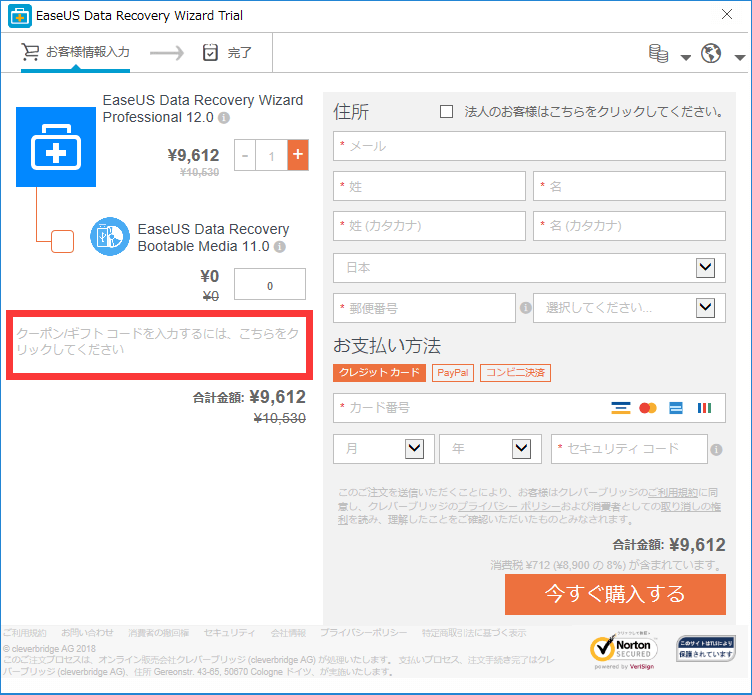Image resolution: width=752 pixels, height=695 pixels.
Task: Click the 今すぐ購入する button
Action: [x=615, y=594]
